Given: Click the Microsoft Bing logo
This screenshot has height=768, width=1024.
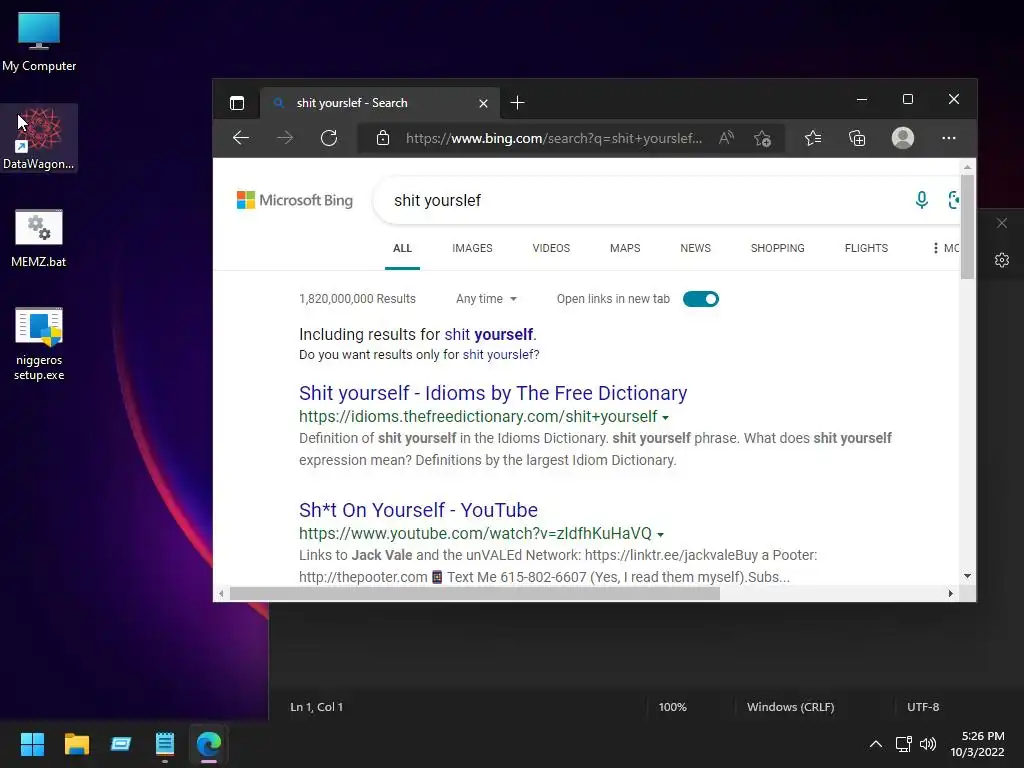Looking at the screenshot, I should tap(295, 200).
